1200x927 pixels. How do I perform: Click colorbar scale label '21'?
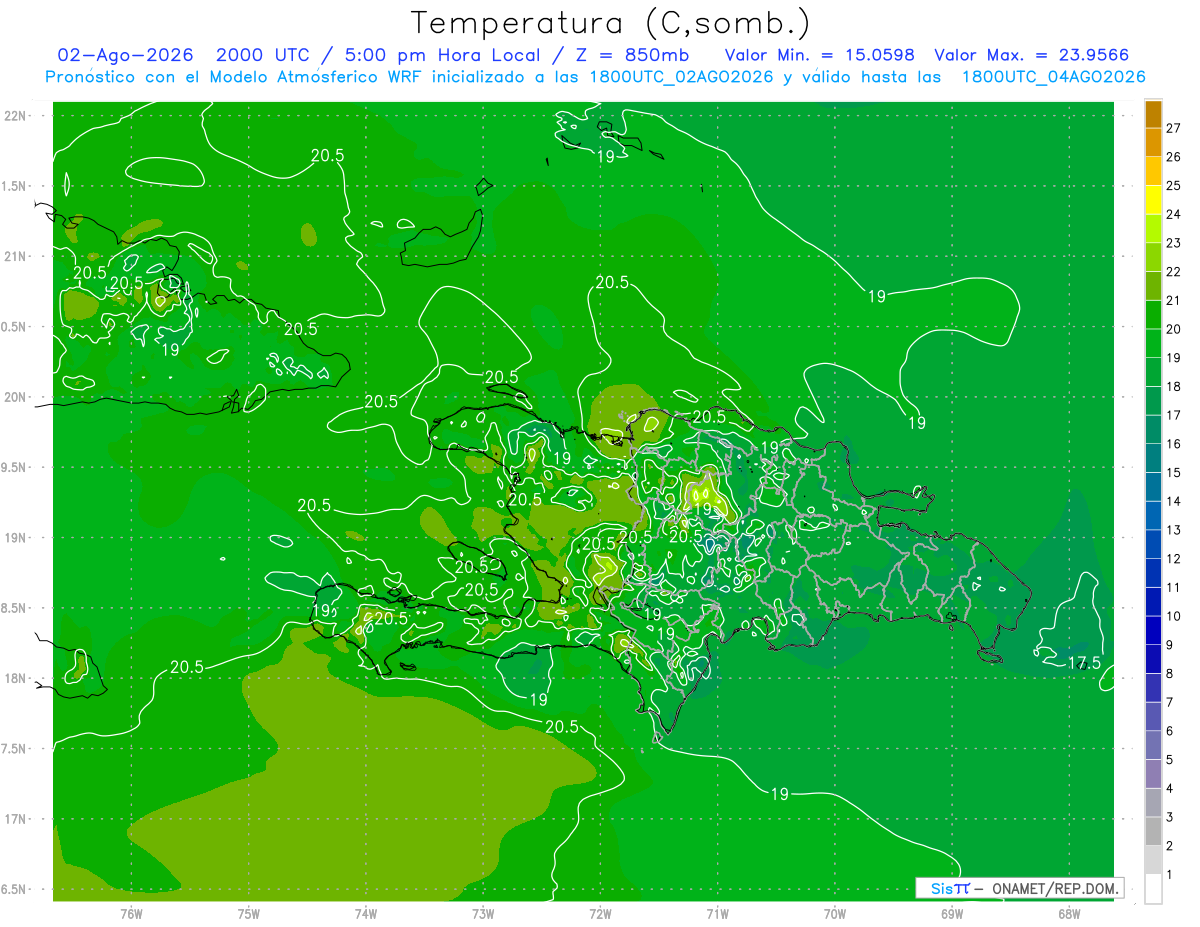pyautogui.click(x=1173, y=300)
